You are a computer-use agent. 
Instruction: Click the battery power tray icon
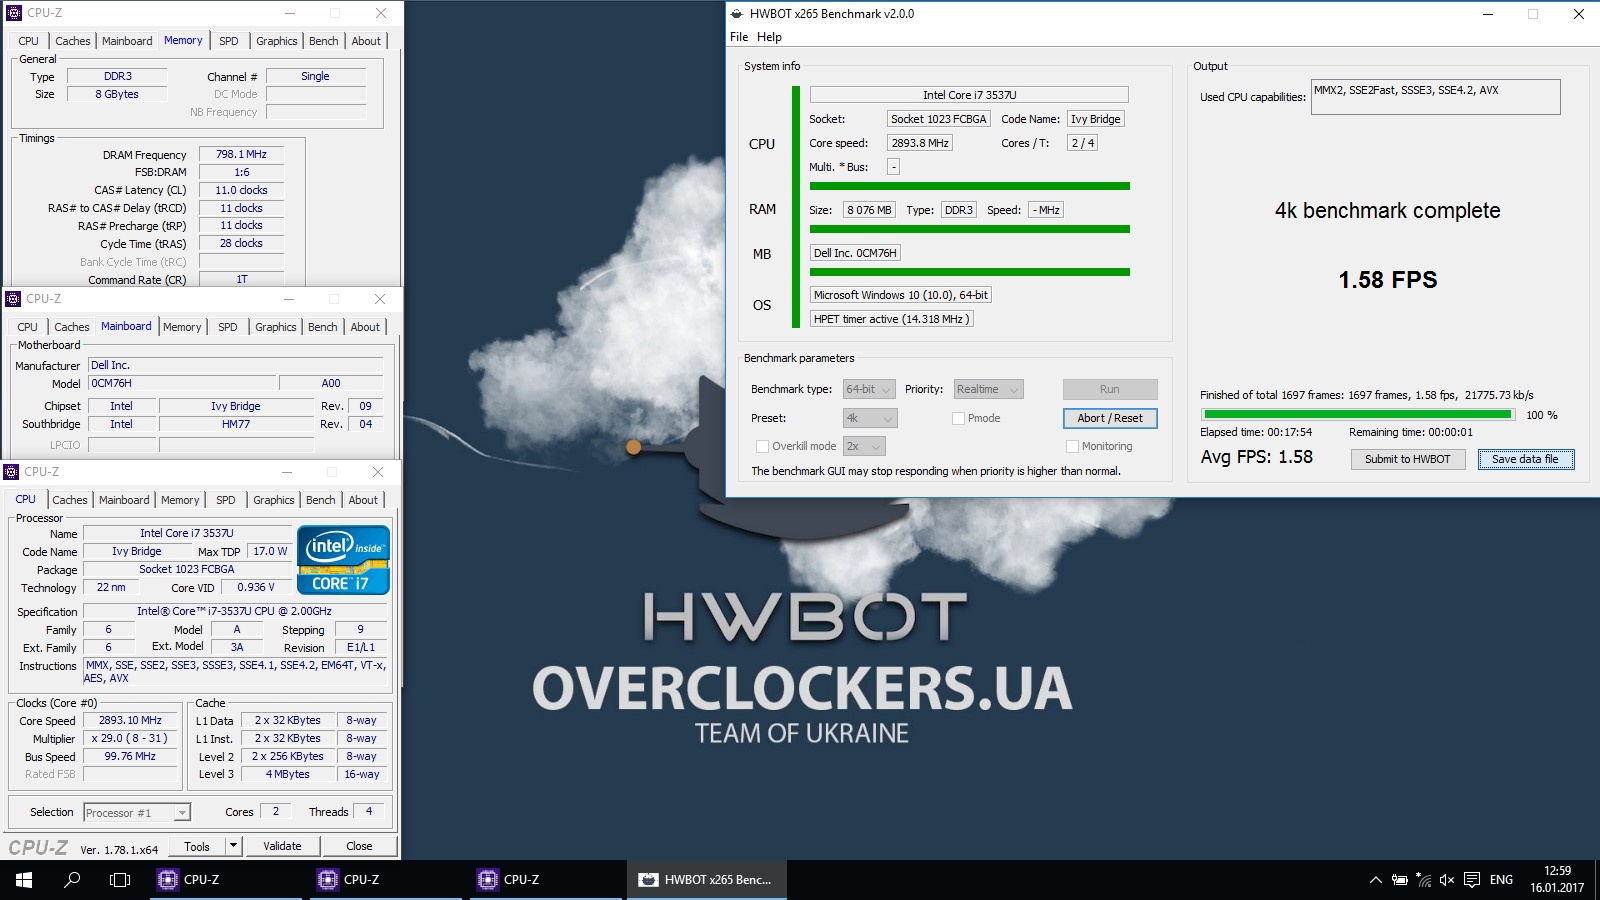click(x=1400, y=880)
